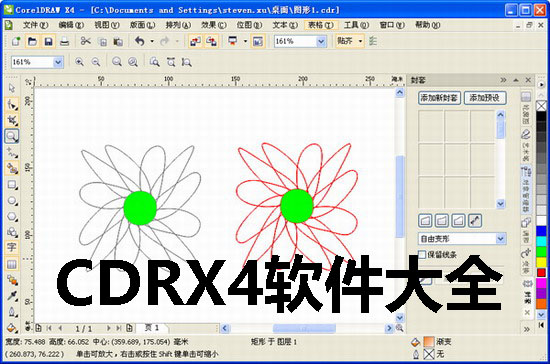Open the 自由变形 mapping mode dropdown
This screenshot has width=550, height=364.
click(x=501, y=239)
